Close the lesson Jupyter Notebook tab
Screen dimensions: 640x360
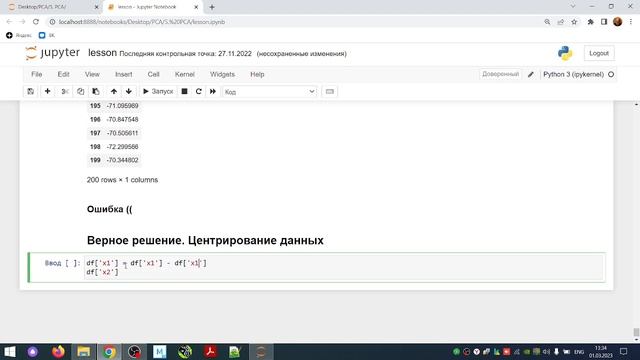pyautogui.click(x=196, y=7)
